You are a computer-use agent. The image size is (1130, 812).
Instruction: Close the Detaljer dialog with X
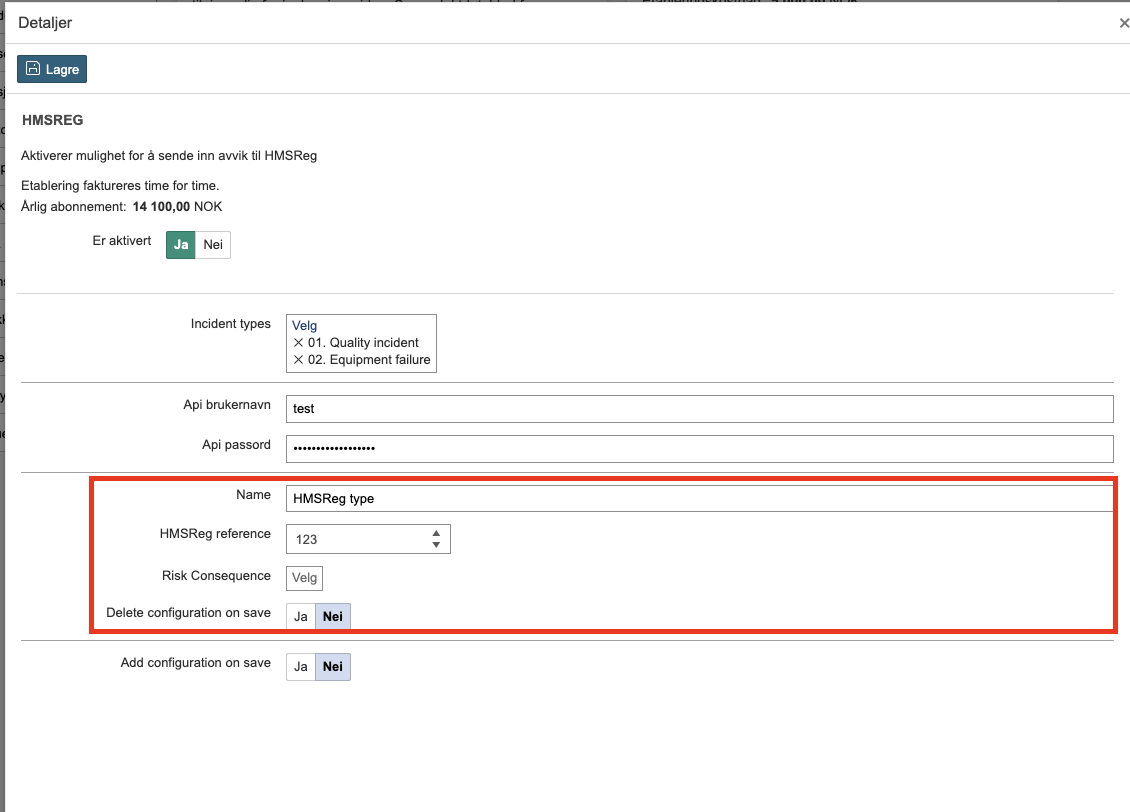1123,23
